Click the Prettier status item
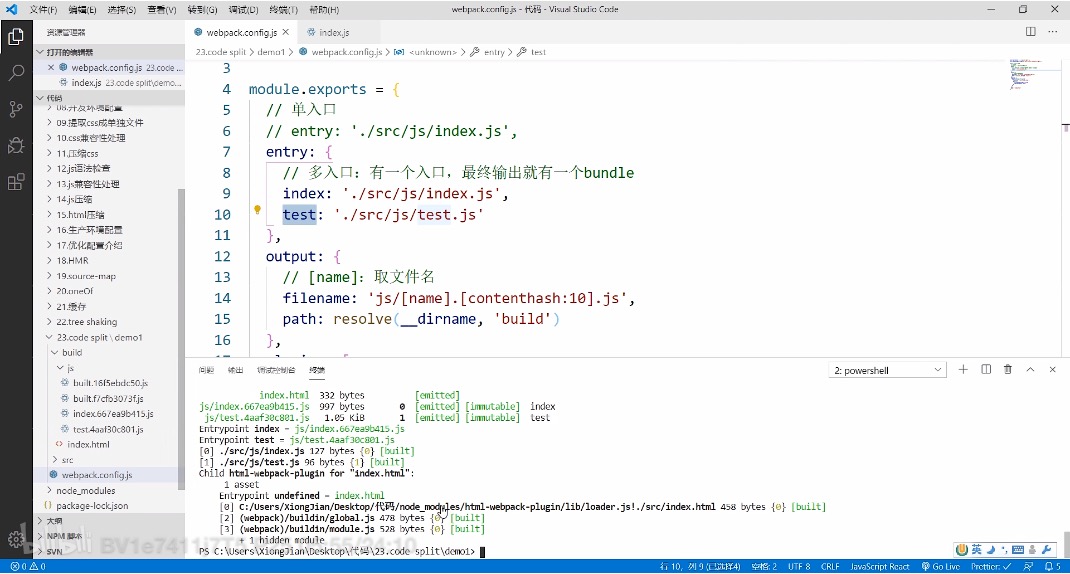 (x=991, y=566)
